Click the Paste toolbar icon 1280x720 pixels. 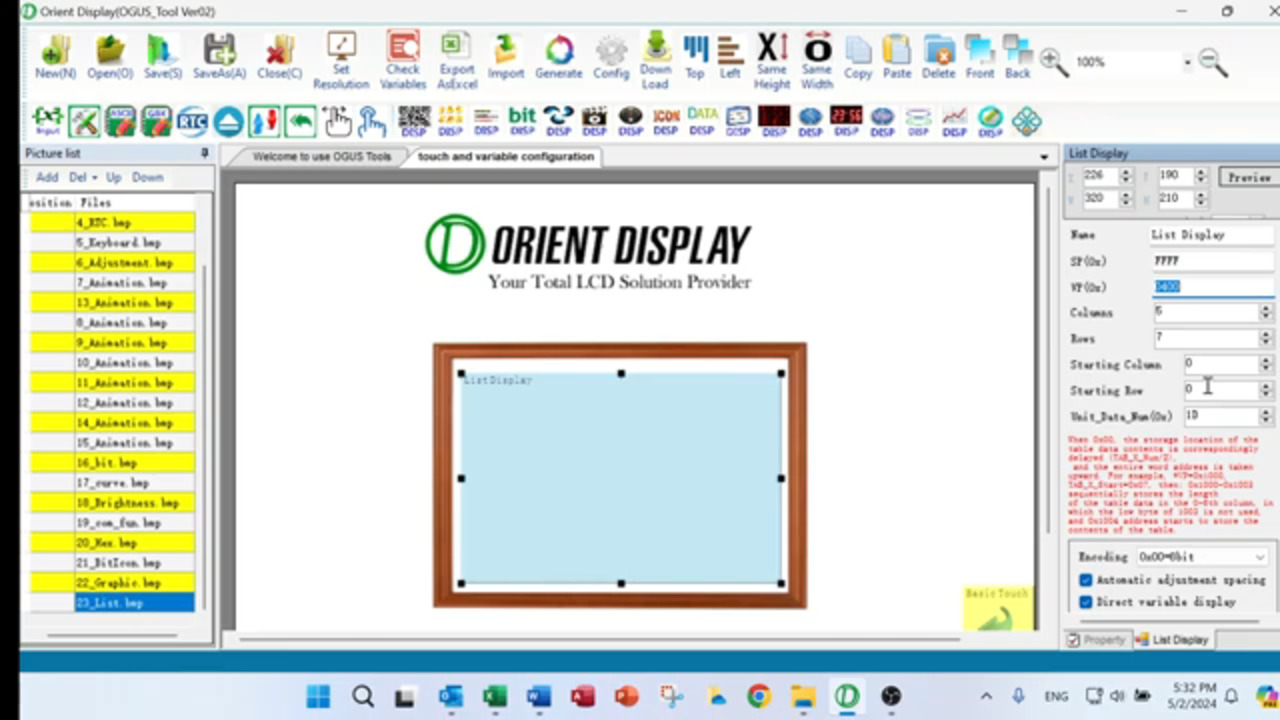coord(897,57)
